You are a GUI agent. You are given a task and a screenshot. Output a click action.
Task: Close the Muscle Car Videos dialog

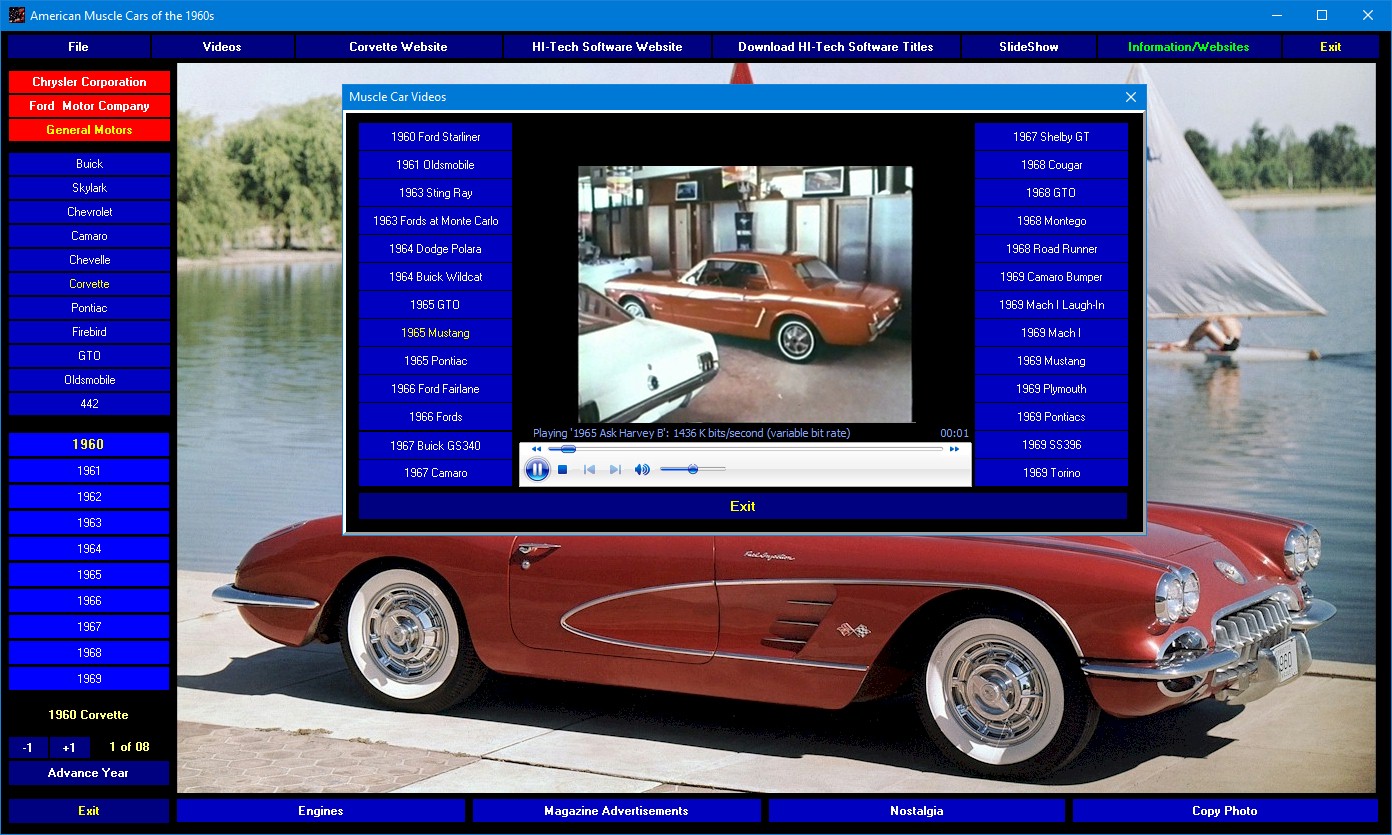tap(1131, 97)
